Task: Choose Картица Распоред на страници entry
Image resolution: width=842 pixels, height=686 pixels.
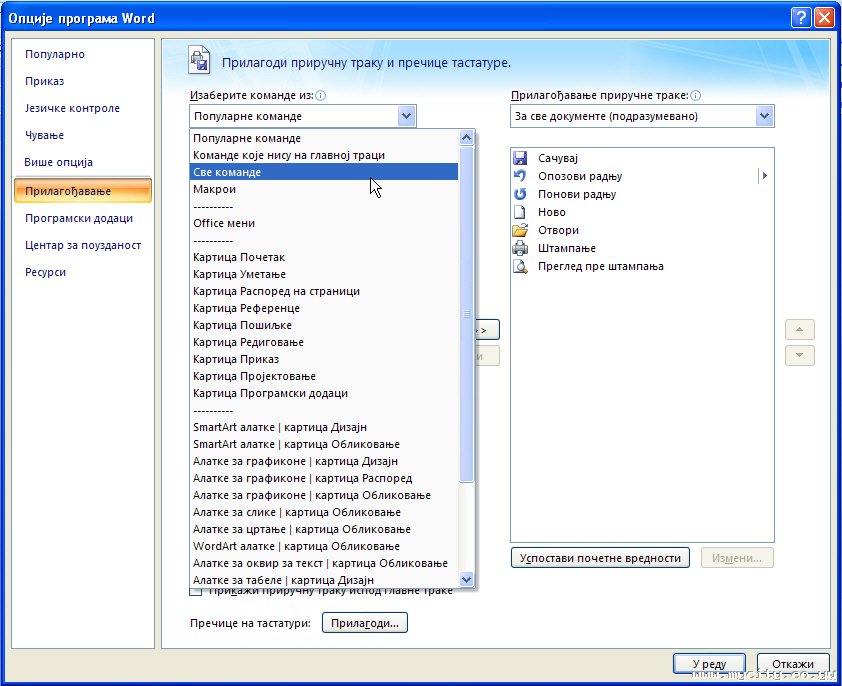Action: (x=324, y=291)
